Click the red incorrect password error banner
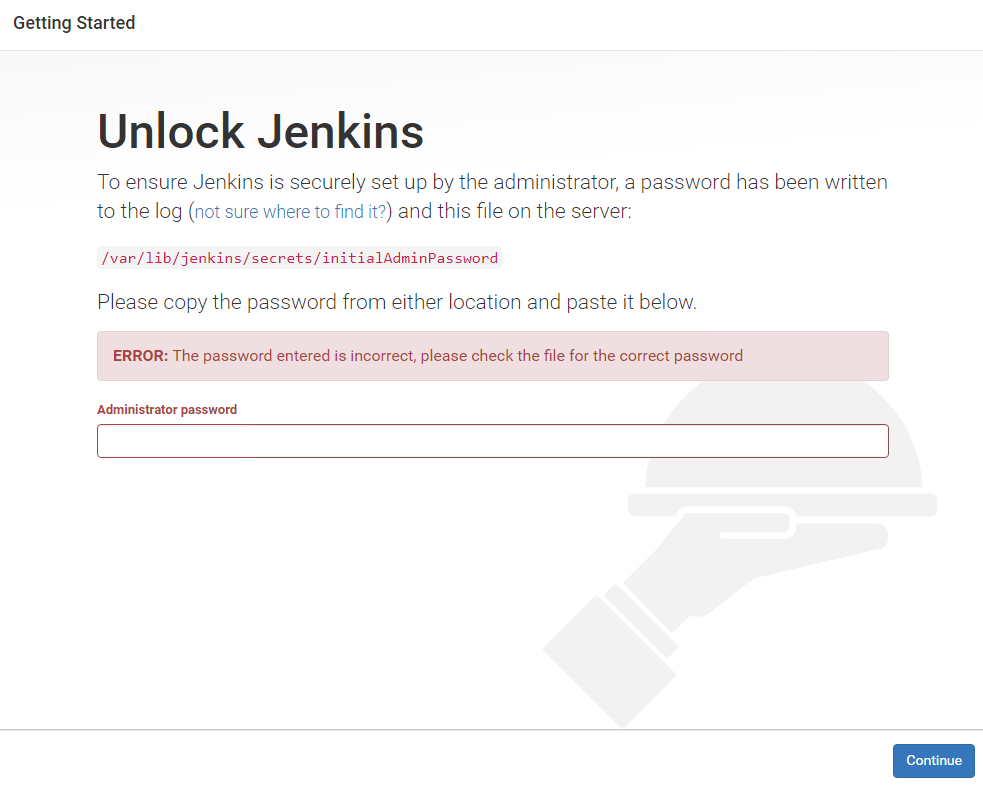The image size is (983, 791). click(x=493, y=356)
